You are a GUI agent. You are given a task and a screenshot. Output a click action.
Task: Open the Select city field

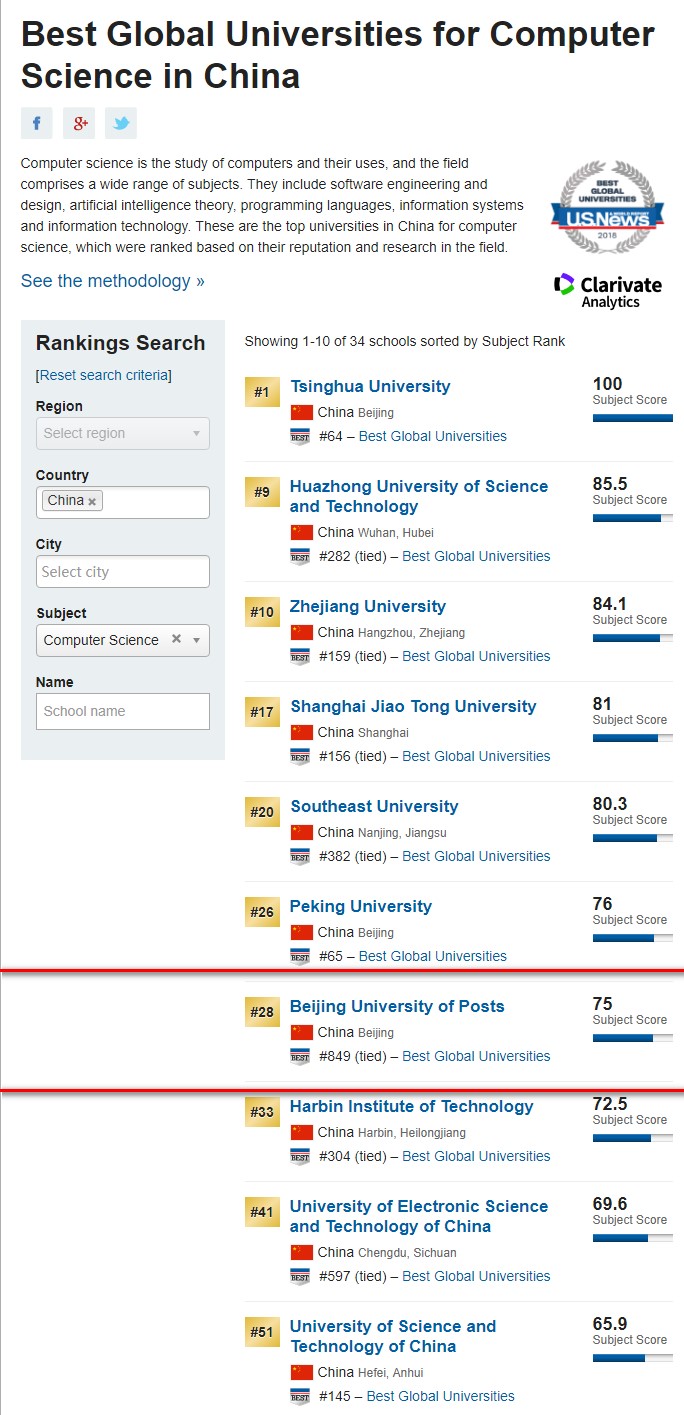123,571
